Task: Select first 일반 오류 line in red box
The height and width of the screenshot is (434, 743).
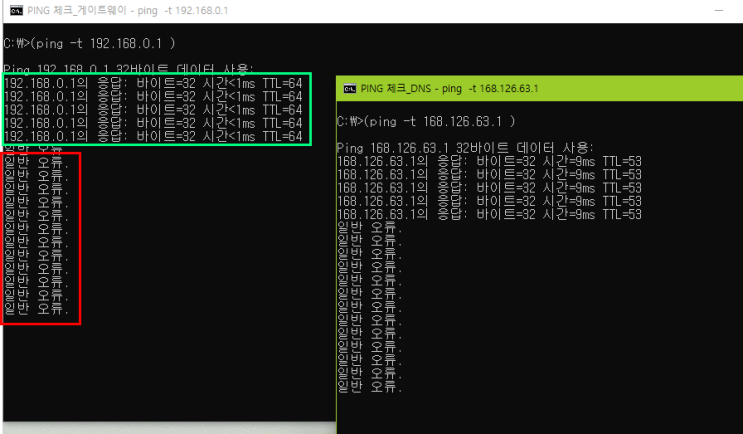Action: [x=37, y=163]
